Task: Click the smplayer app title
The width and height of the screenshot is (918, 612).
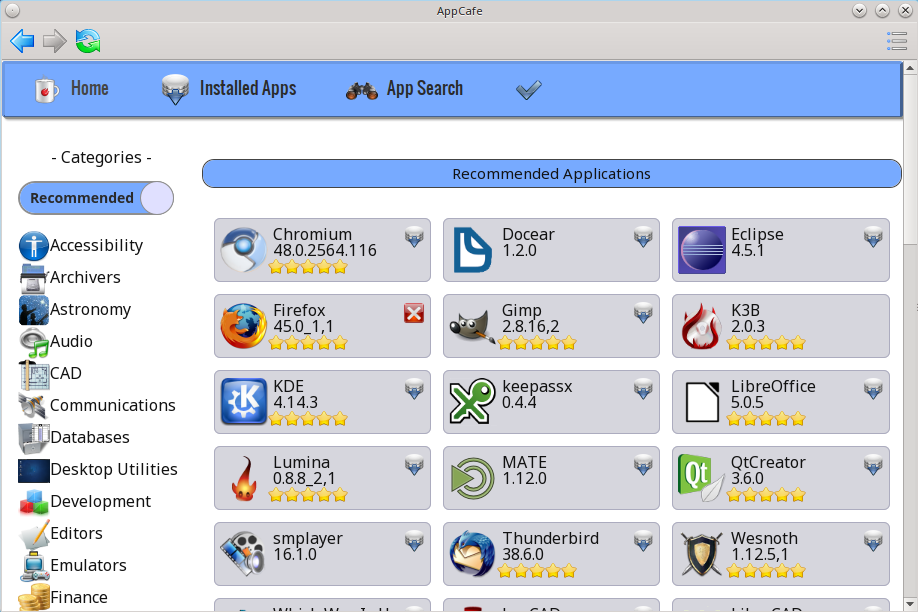Action: click(x=308, y=539)
